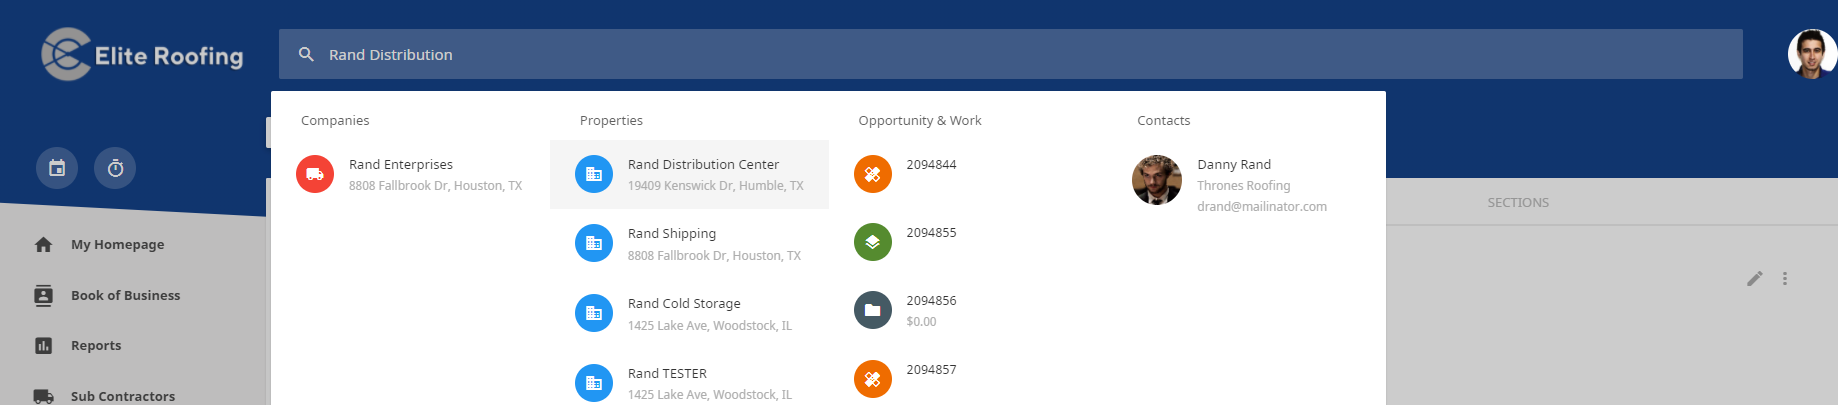This screenshot has width=1838, height=405.
Task: Switch to the SECTIONS tab
Action: tap(1517, 202)
